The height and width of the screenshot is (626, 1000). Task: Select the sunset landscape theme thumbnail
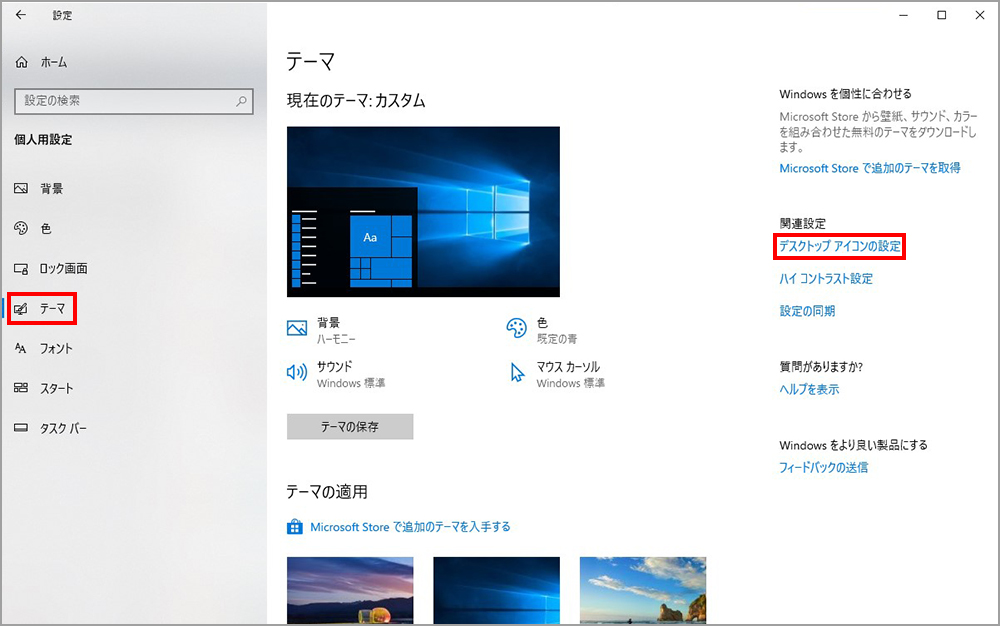(x=350, y=590)
